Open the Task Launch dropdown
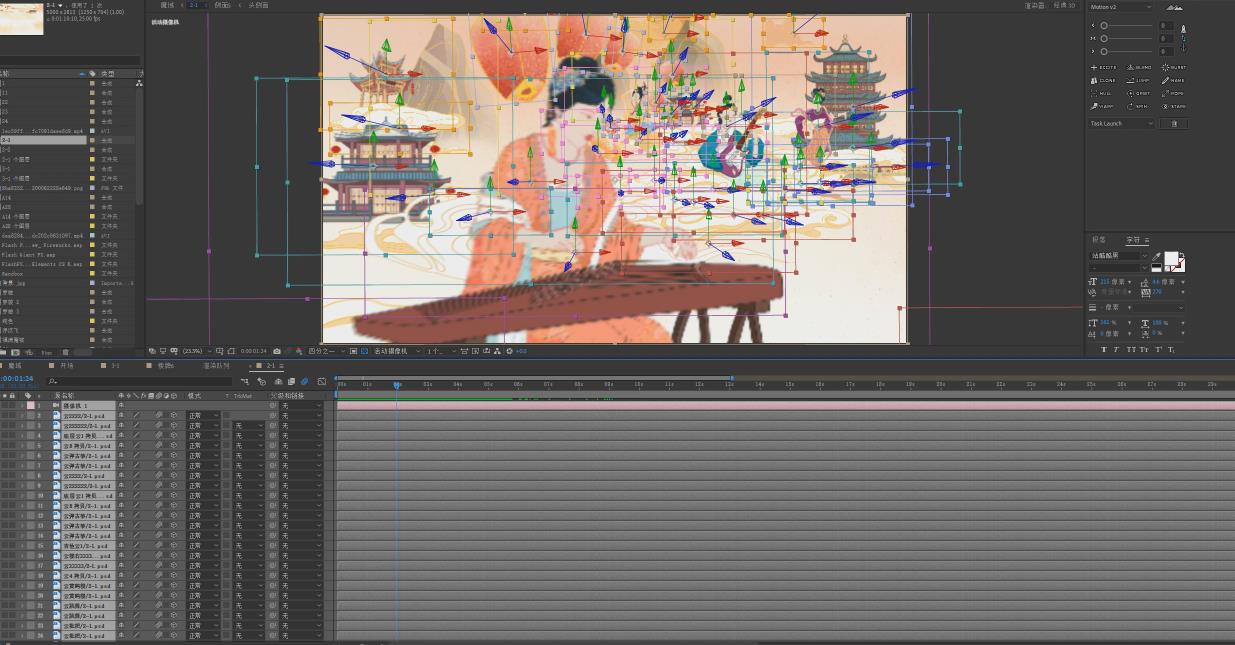Viewport: 1235px width, 645px height. pos(1121,124)
